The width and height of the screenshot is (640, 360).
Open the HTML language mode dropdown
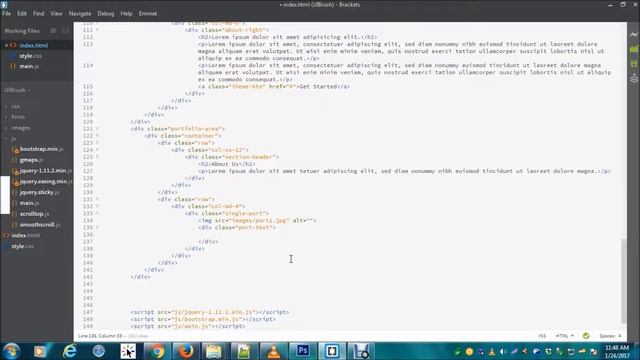point(564,336)
